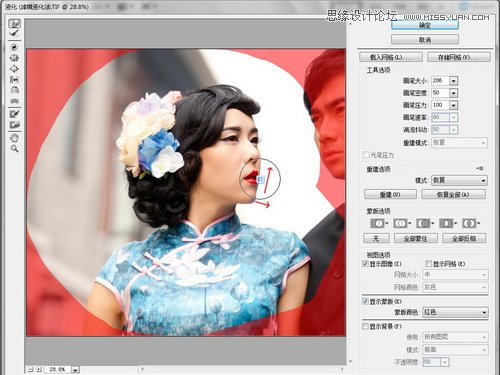Click the Replace Selection mask option icon
The height and width of the screenshot is (375, 500).
(x=379, y=223)
